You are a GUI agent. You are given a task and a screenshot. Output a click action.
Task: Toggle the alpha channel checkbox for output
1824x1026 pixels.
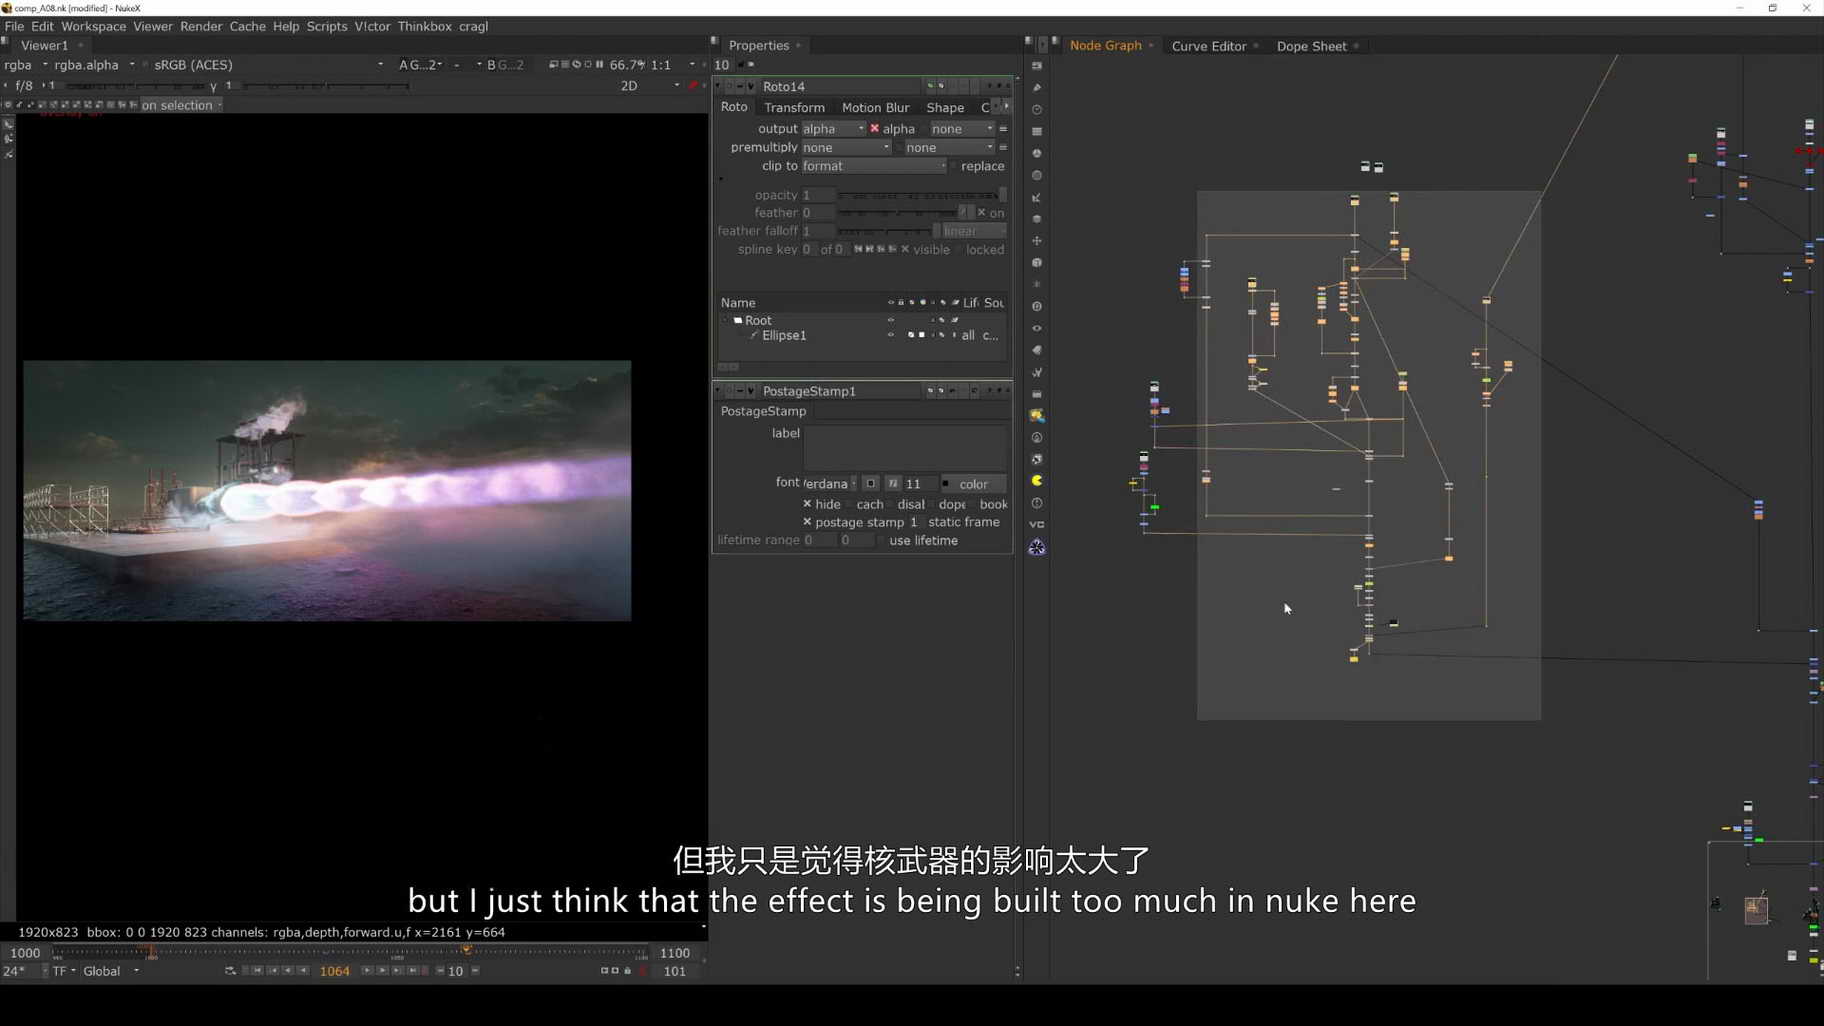[874, 129]
